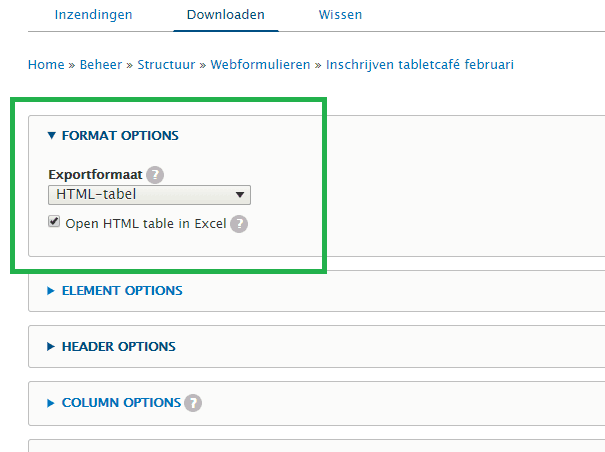This screenshot has width=605, height=452.
Task: Select the Downloaden tab
Action: click(226, 15)
